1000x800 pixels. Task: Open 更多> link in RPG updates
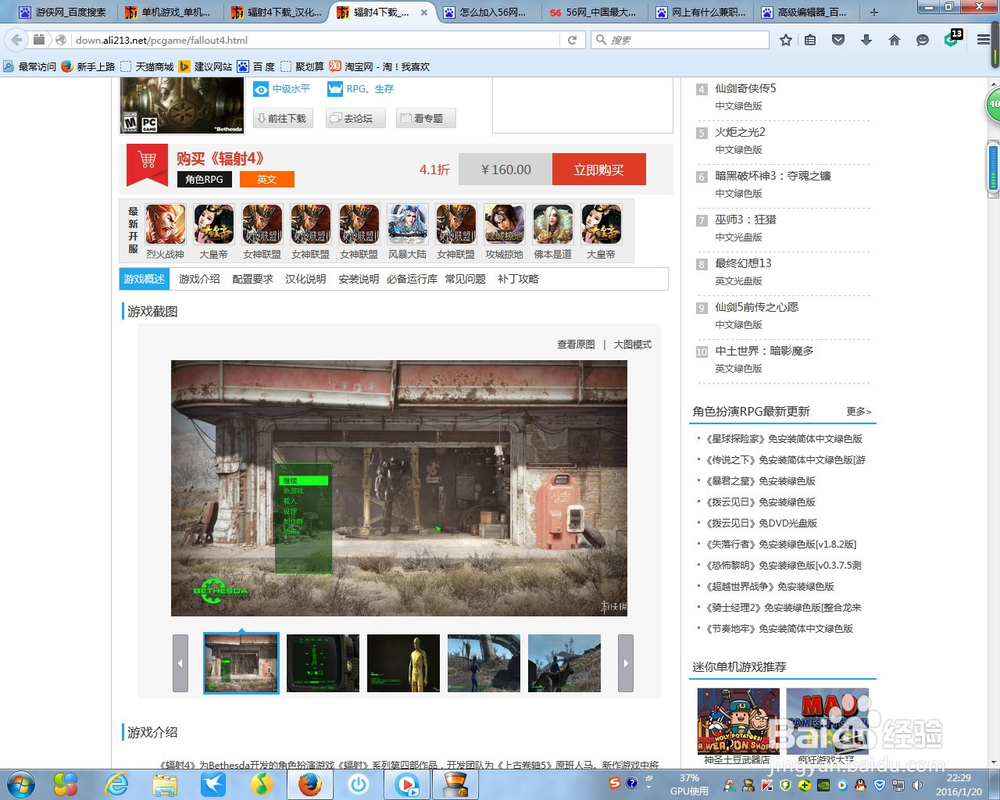(x=858, y=411)
